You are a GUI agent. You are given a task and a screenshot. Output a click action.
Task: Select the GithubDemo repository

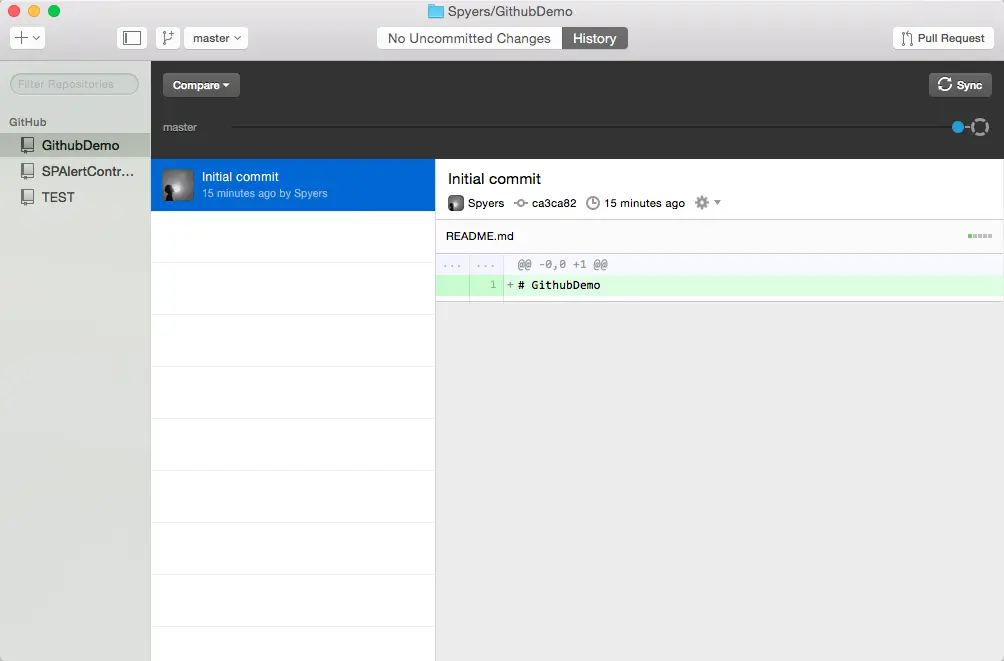[x=76, y=145]
